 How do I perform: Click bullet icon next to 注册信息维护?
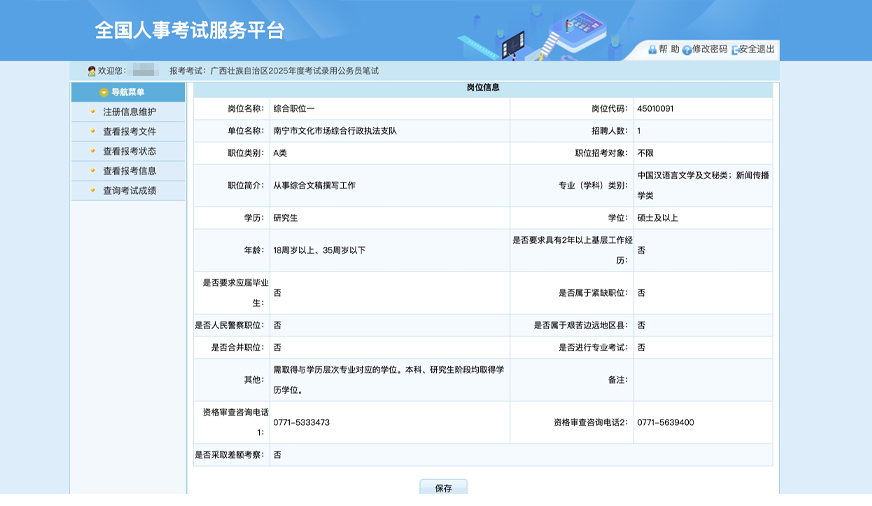point(93,111)
